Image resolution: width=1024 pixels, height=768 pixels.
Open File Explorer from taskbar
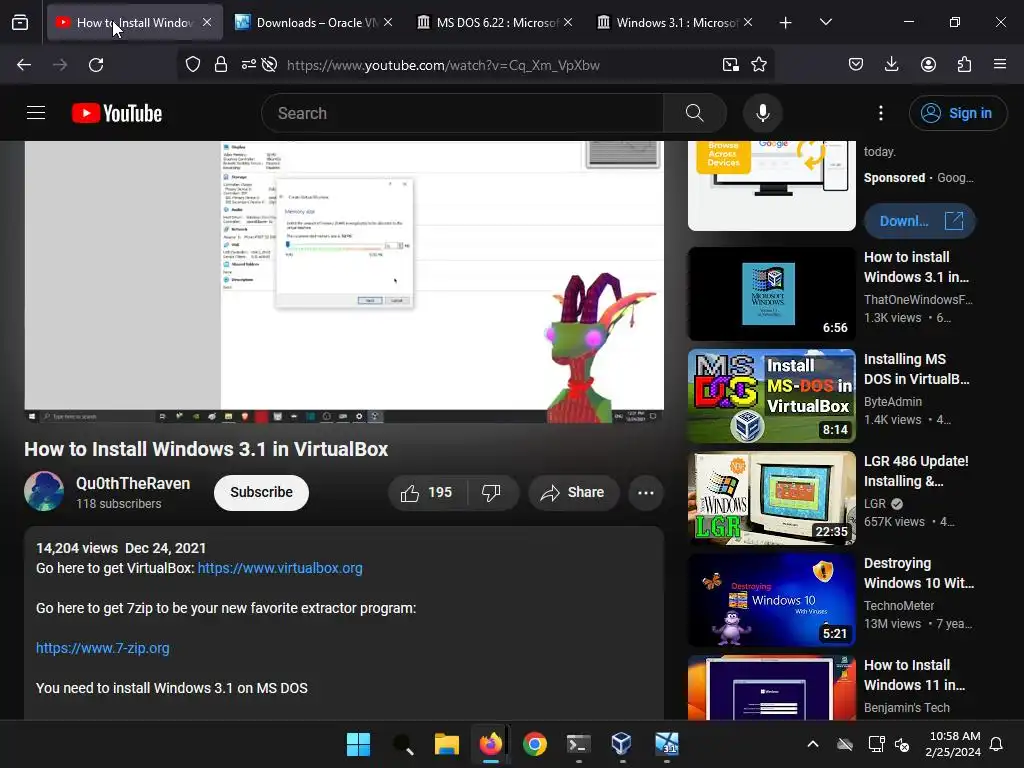coord(447,744)
